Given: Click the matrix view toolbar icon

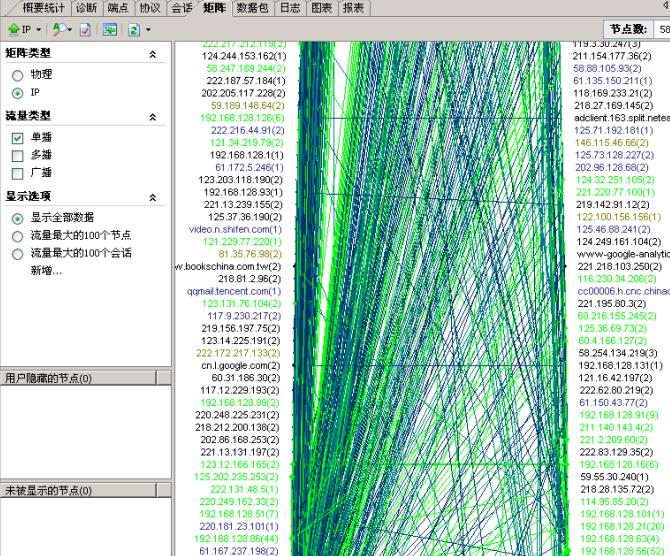Looking at the screenshot, I should pyautogui.click(x=110, y=30).
